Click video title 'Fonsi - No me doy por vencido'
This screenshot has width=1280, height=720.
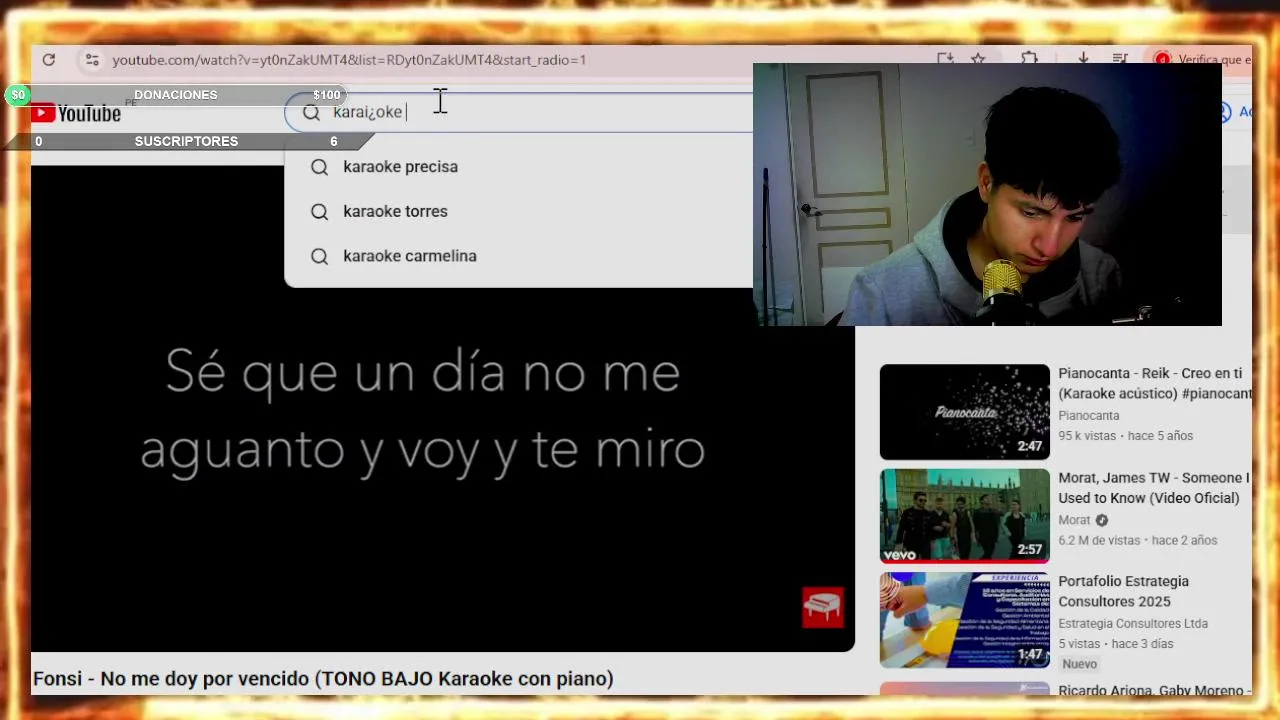point(323,679)
